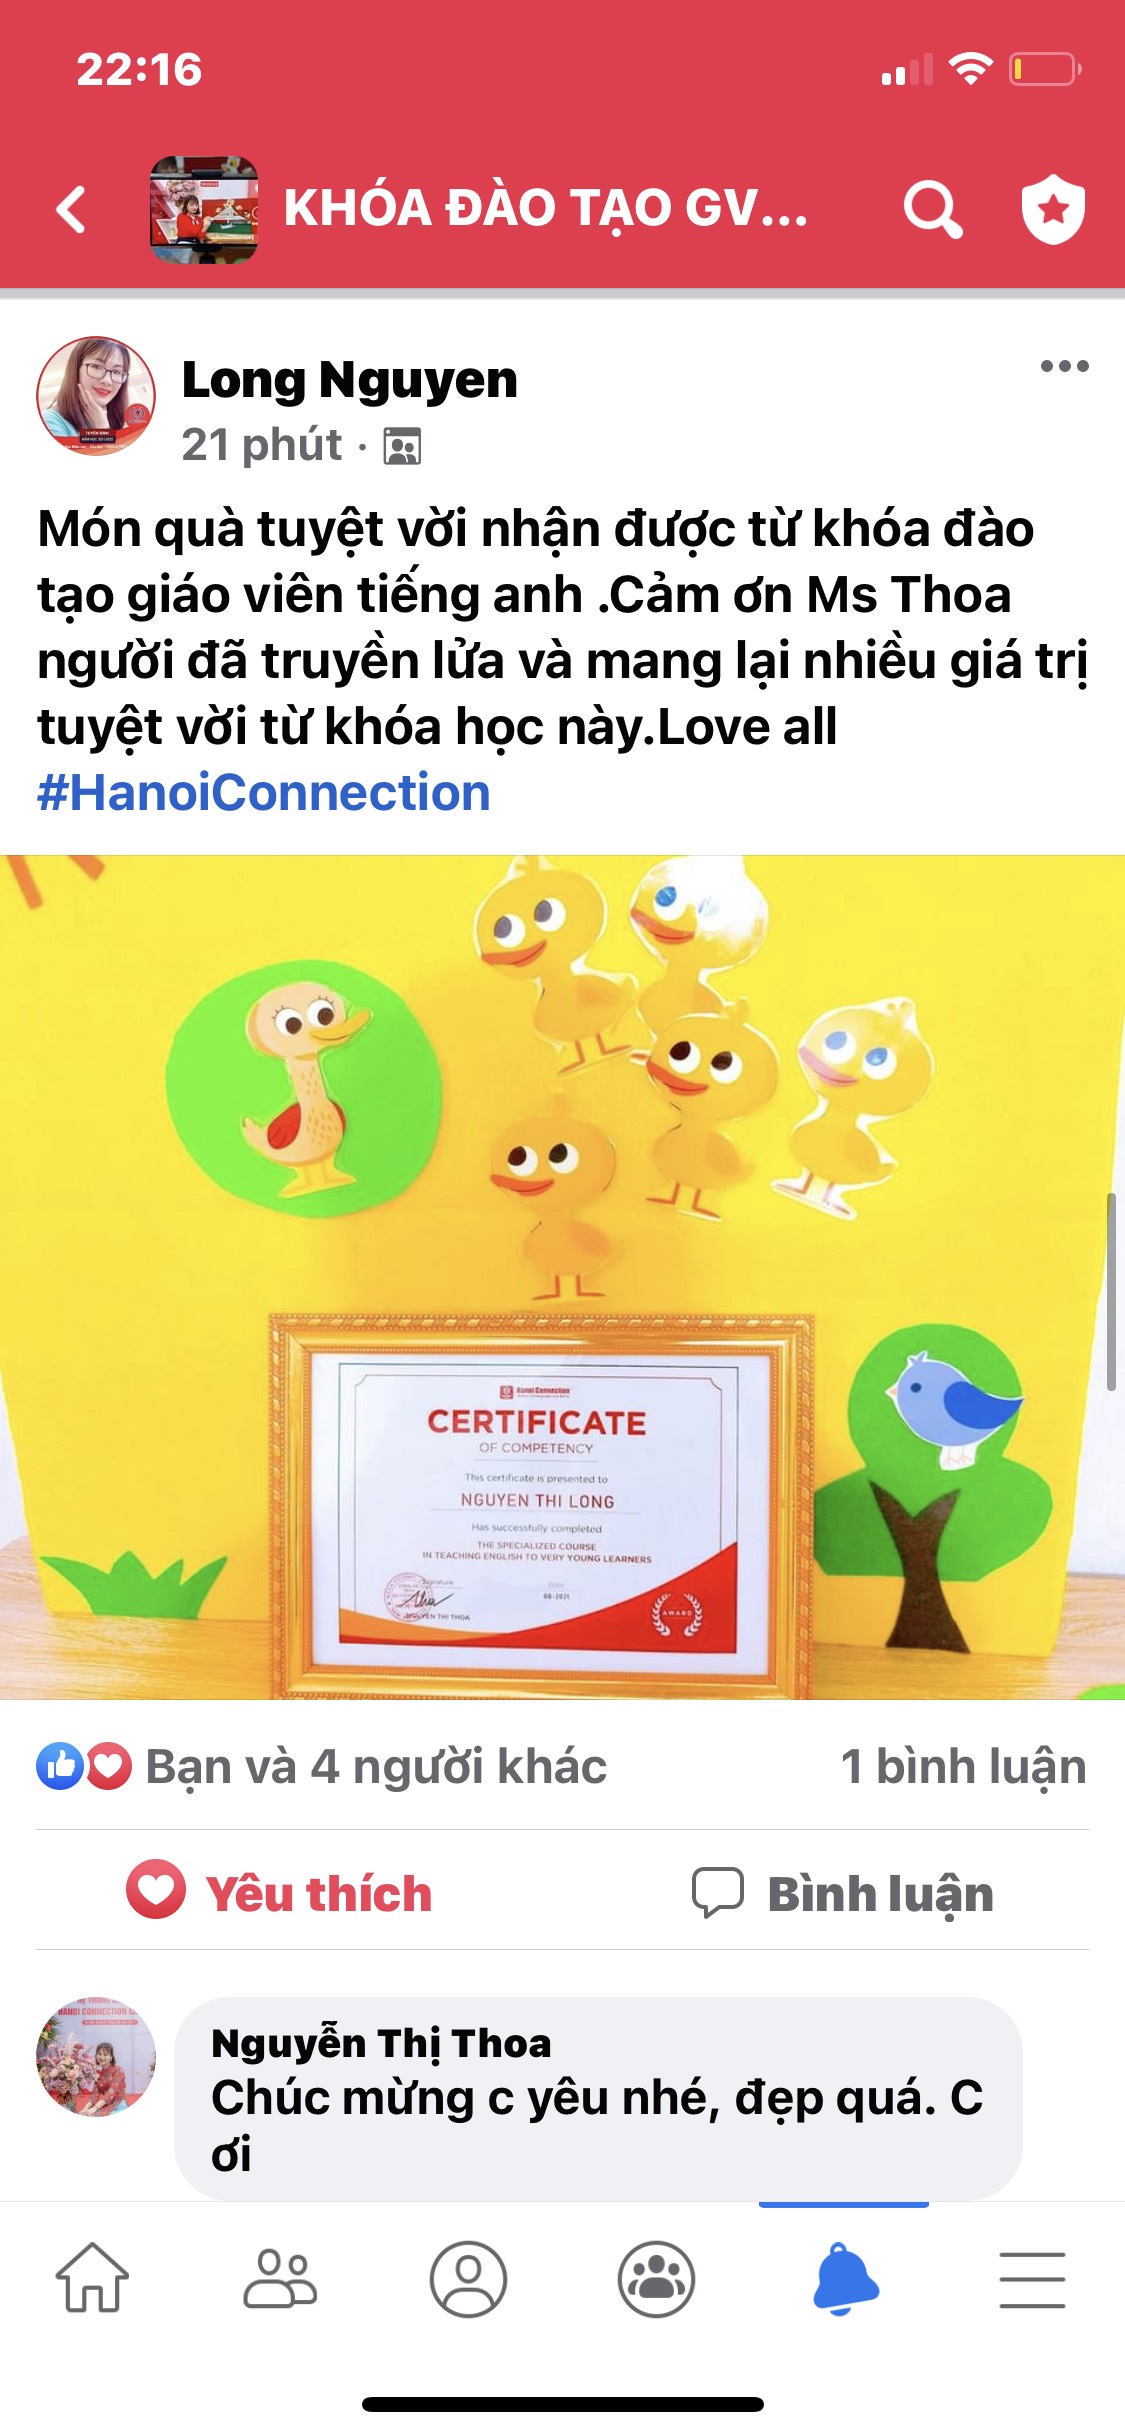
Task: Switch to the Groups tab icon
Action: click(656, 2279)
